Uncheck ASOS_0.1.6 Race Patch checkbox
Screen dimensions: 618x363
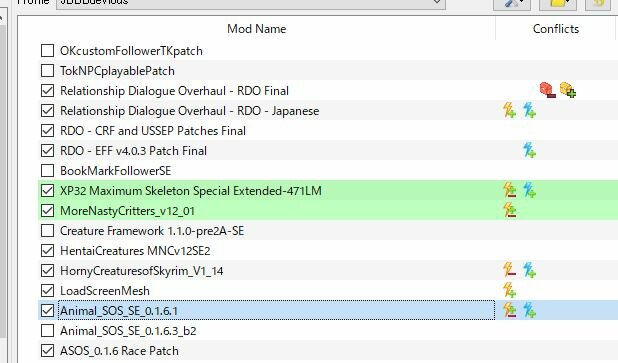point(47,350)
